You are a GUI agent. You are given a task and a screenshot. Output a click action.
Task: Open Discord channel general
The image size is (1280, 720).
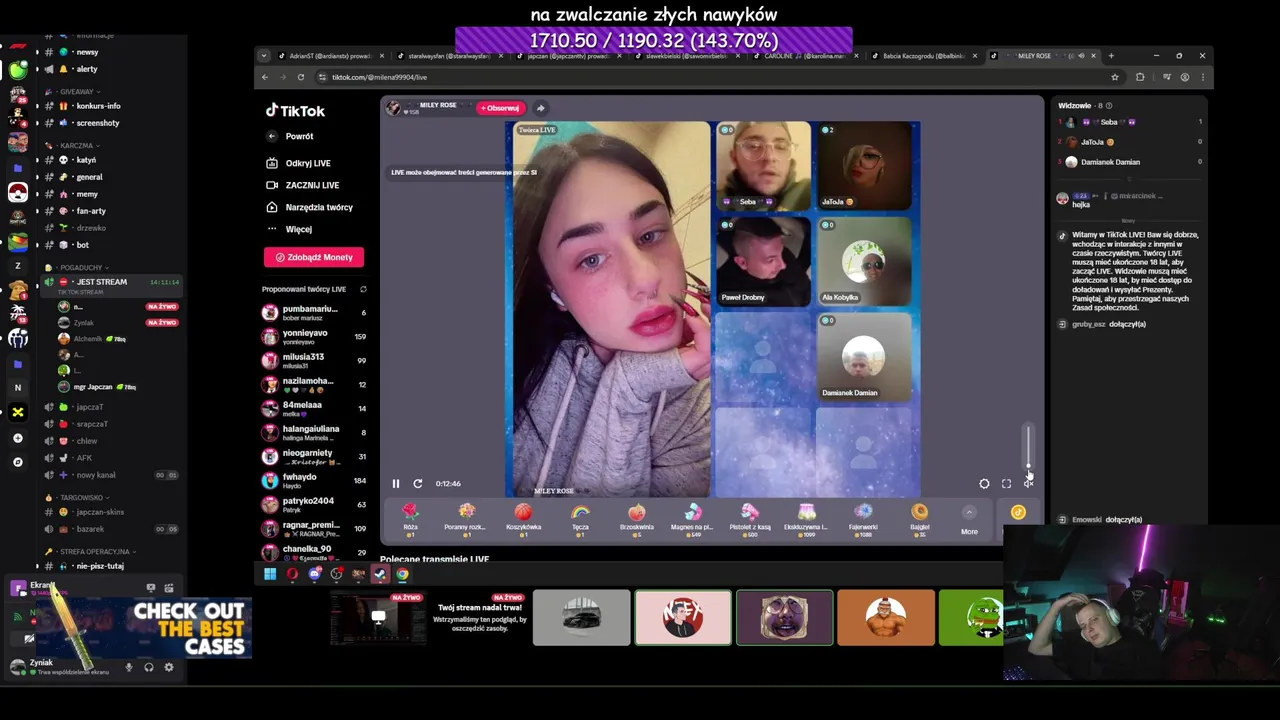89,177
